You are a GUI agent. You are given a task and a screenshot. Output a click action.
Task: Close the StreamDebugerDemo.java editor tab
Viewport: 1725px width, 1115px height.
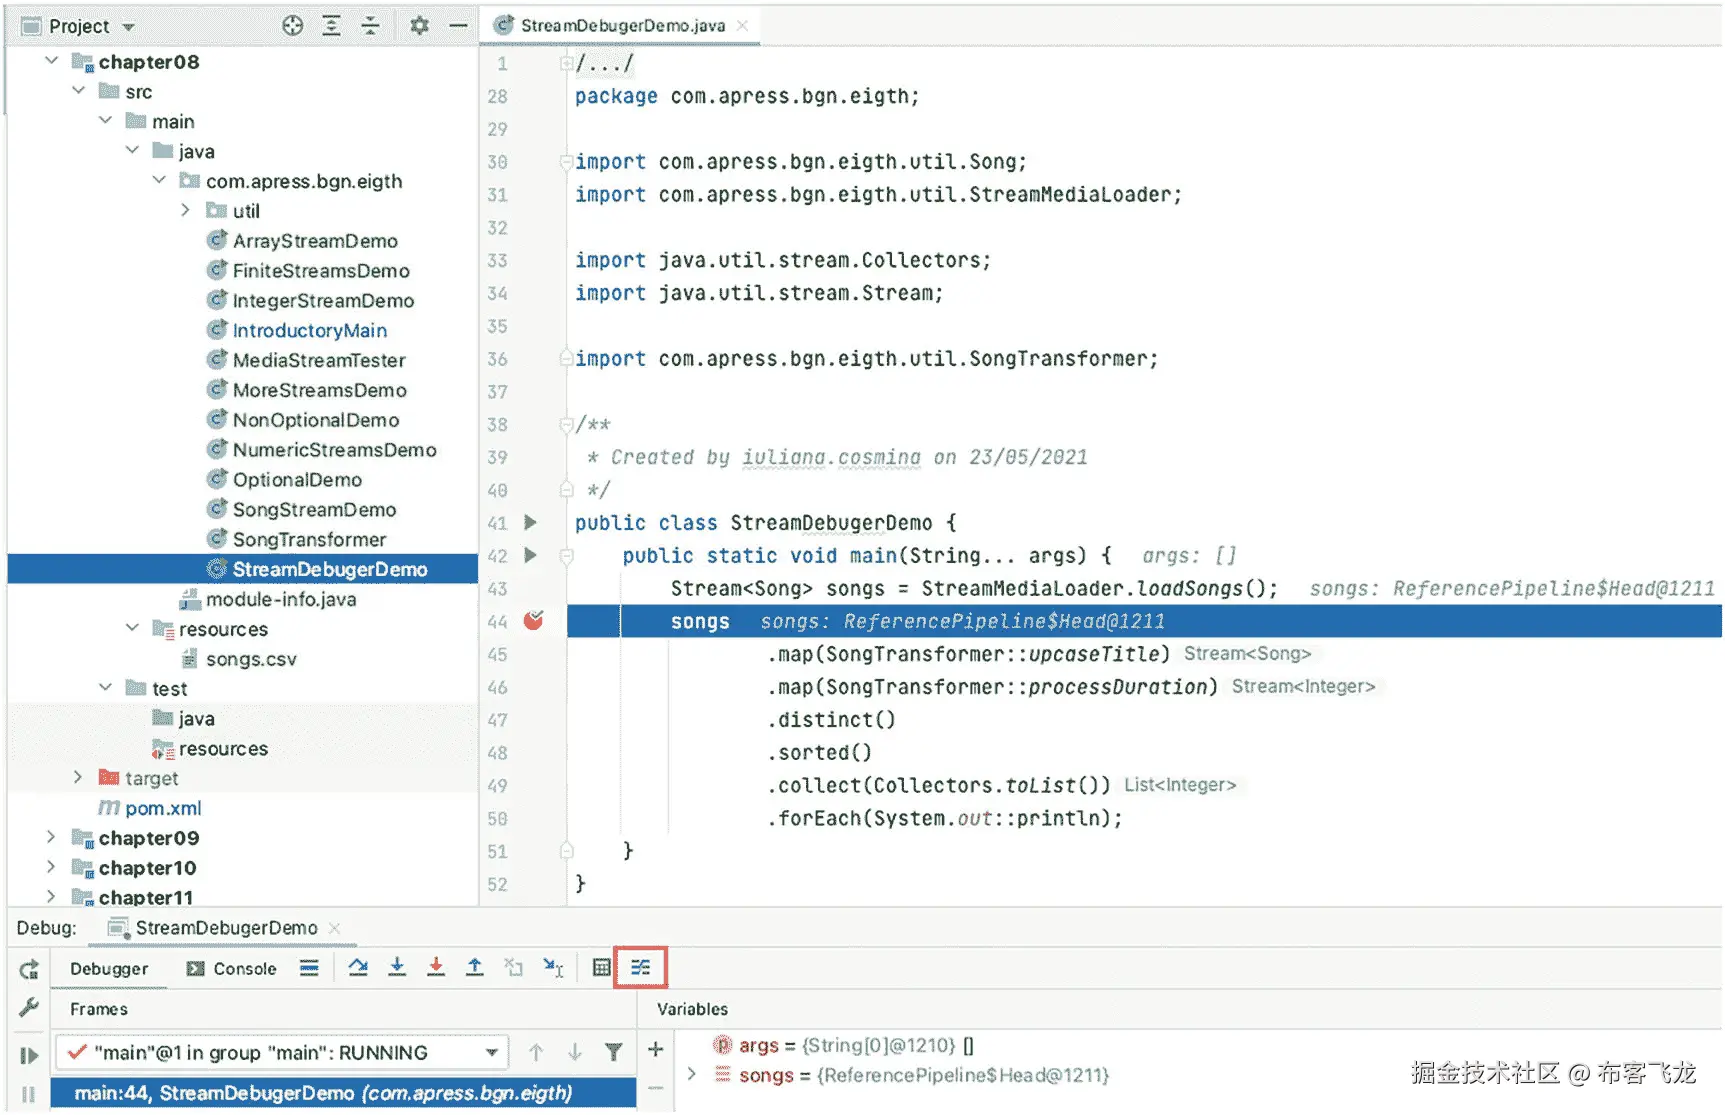(742, 26)
